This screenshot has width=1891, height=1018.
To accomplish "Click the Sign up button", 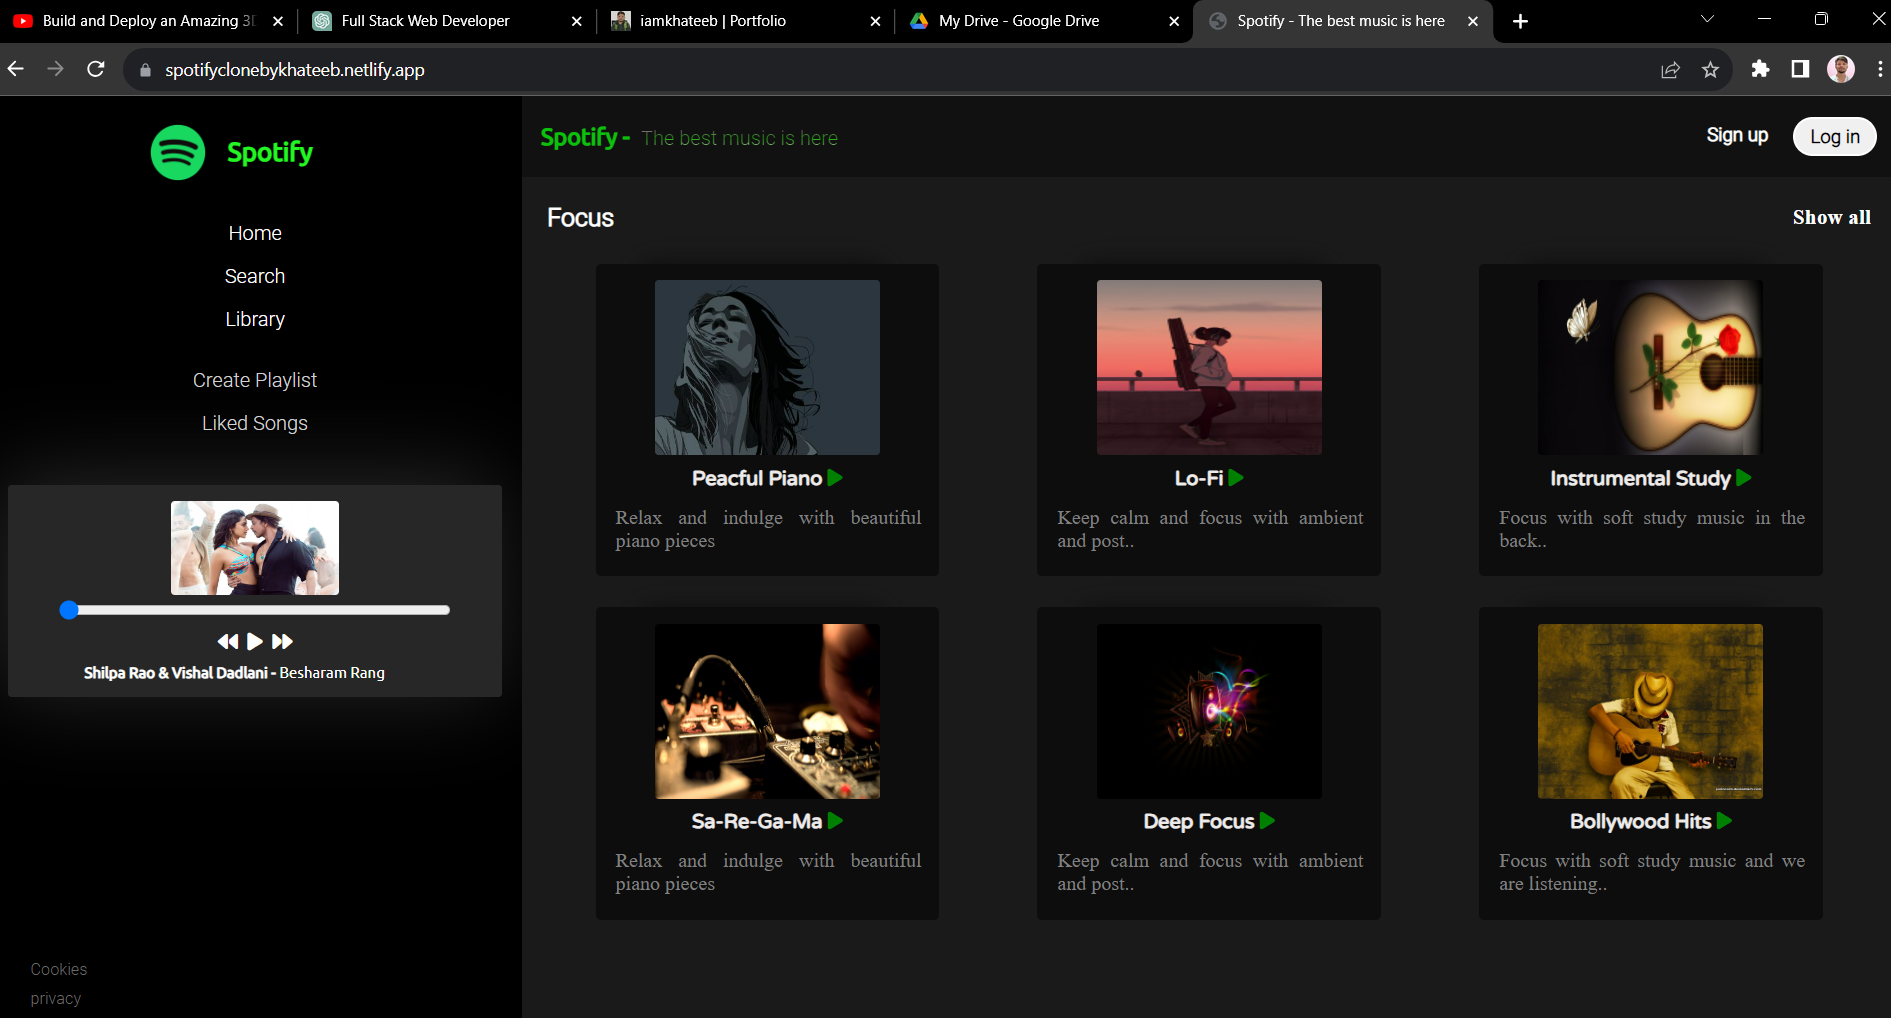I will coord(1737,135).
